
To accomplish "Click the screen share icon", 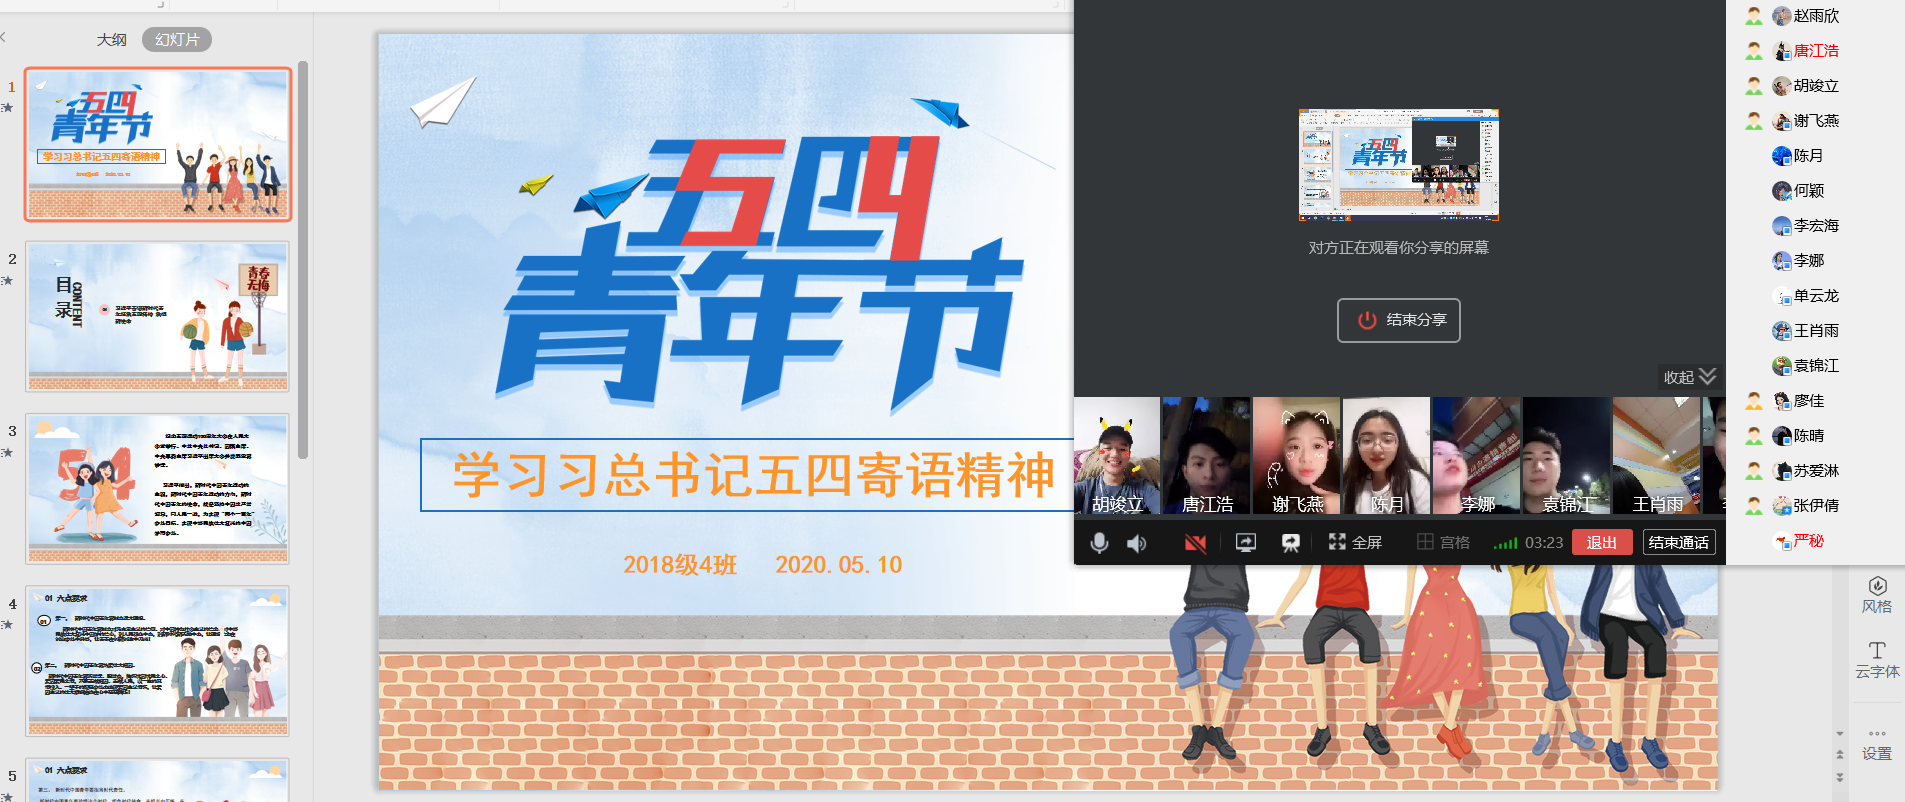I will point(1246,543).
